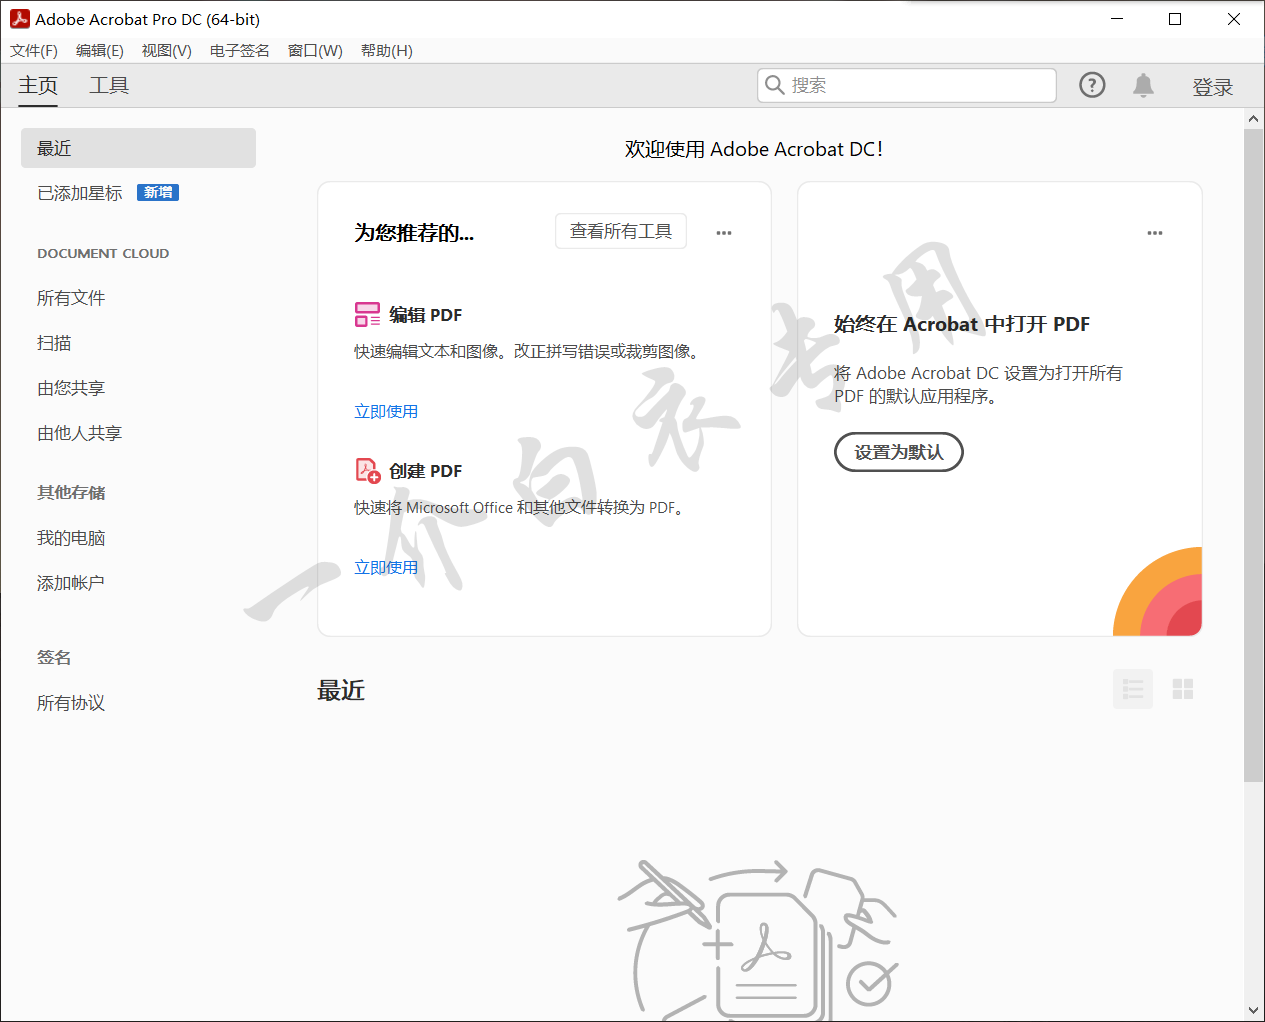Image resolution: width=1265 pixels, height=1022 pixels.
Task: Open the Acrobat app icon menu in the title bar
Action: pos(19,19)
